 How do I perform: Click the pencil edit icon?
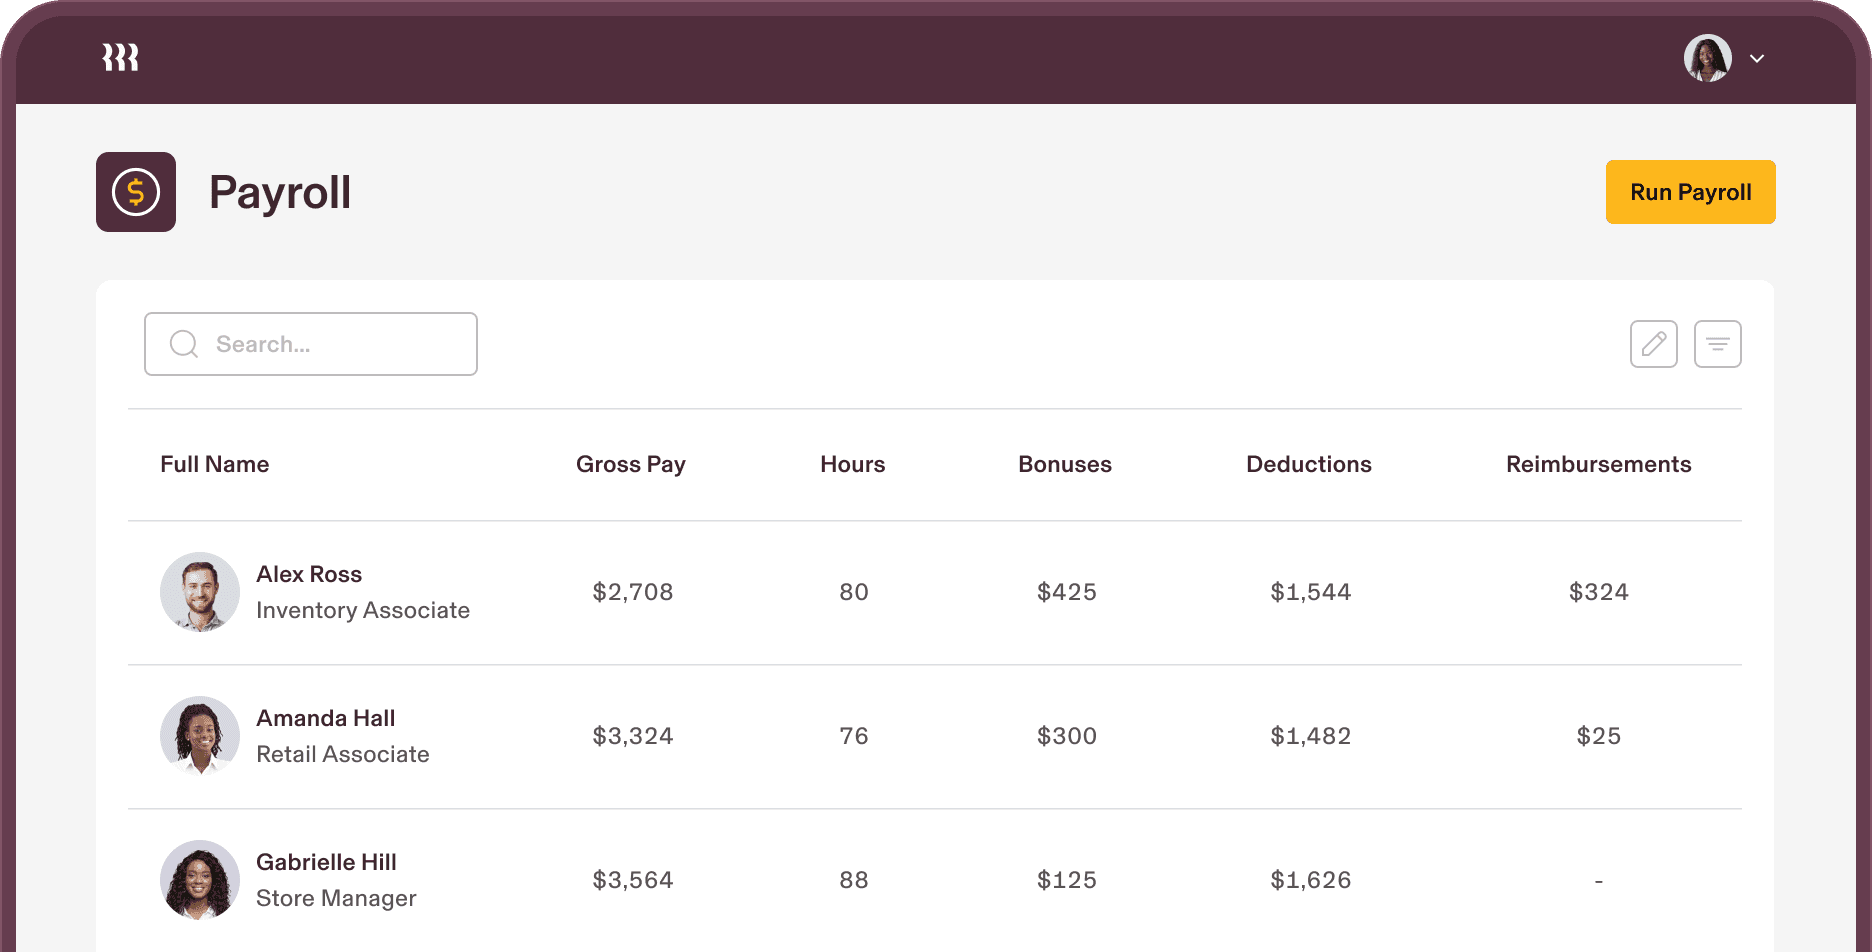pyautogui.click(x=1653, y=344)
